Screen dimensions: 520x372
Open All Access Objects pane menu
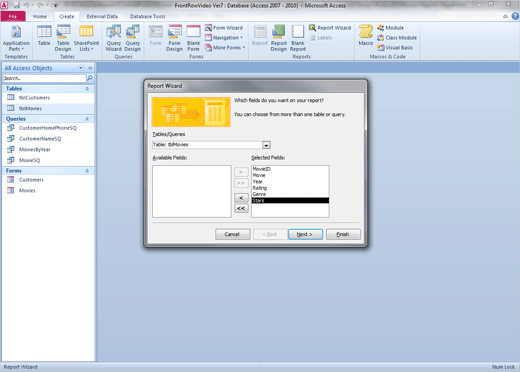[x=81, y=68]
